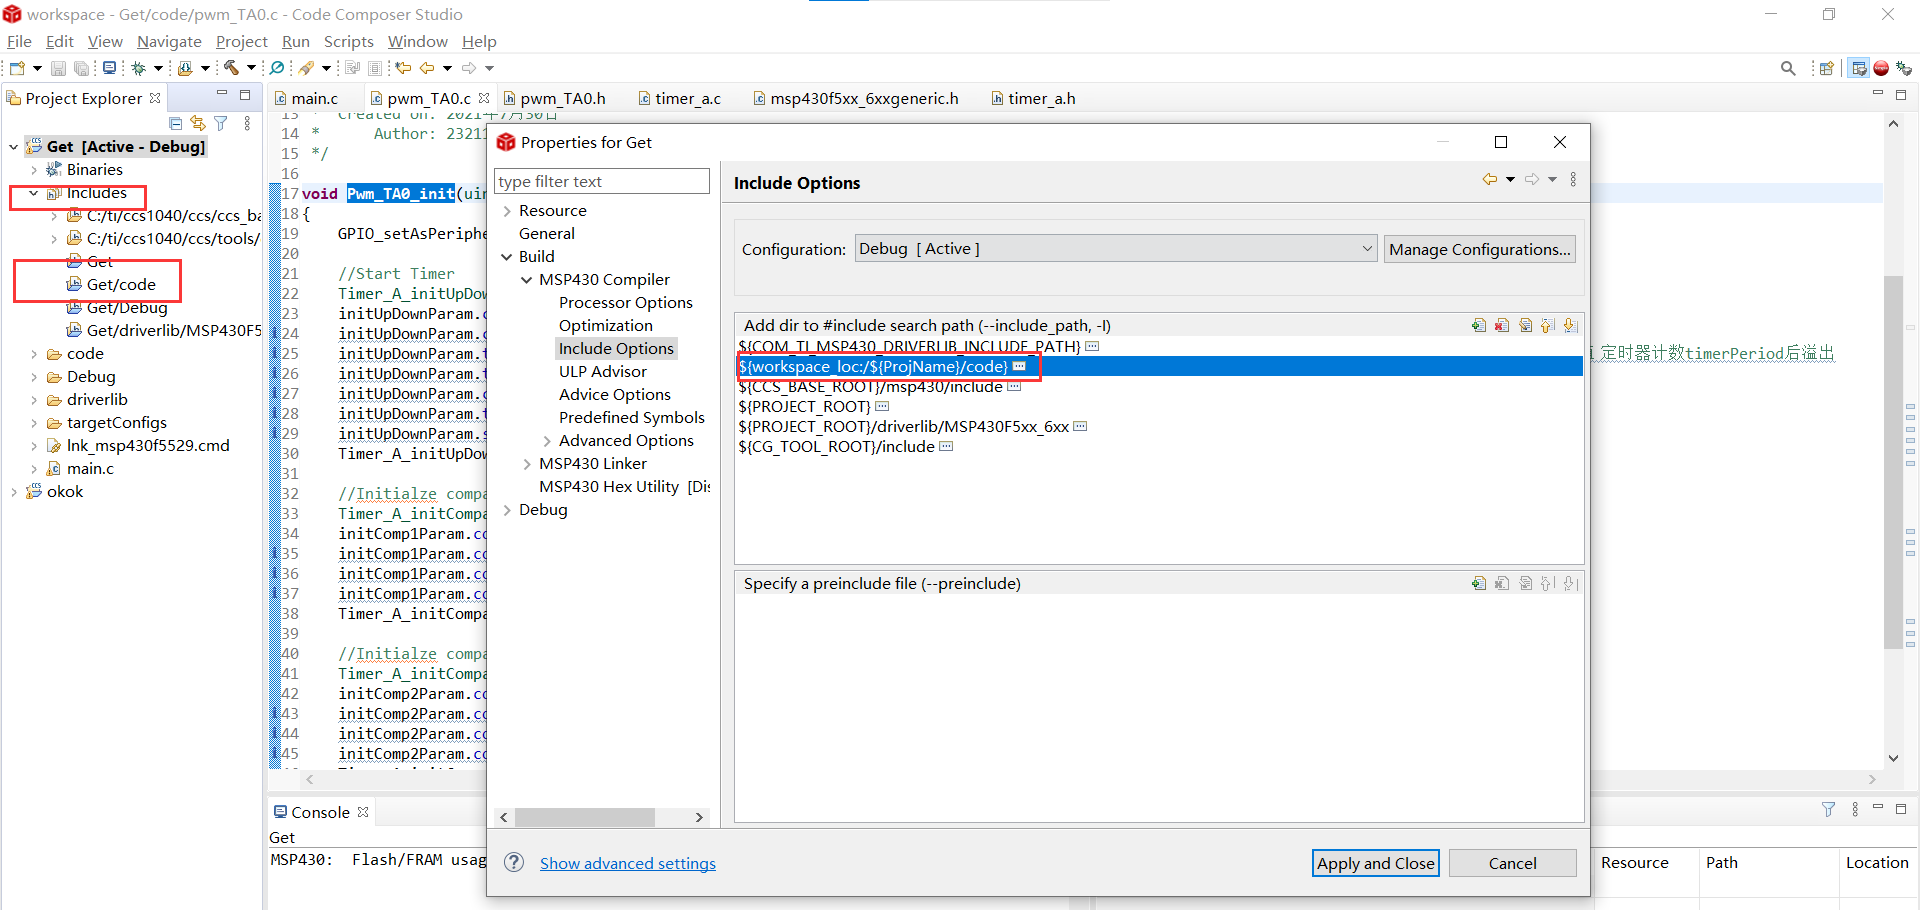Viewport: 1920px width, 910px height.
Task: Toggle Link with Editor in Project Explorer
Action: pyautogui.click(x=197, y=123)
